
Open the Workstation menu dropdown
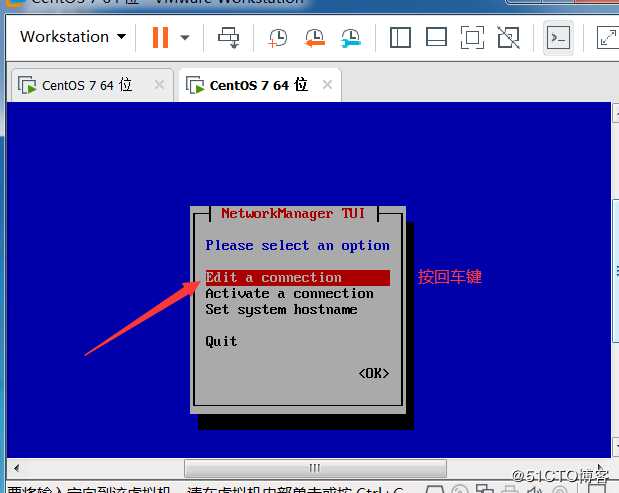tap(73, 37)
